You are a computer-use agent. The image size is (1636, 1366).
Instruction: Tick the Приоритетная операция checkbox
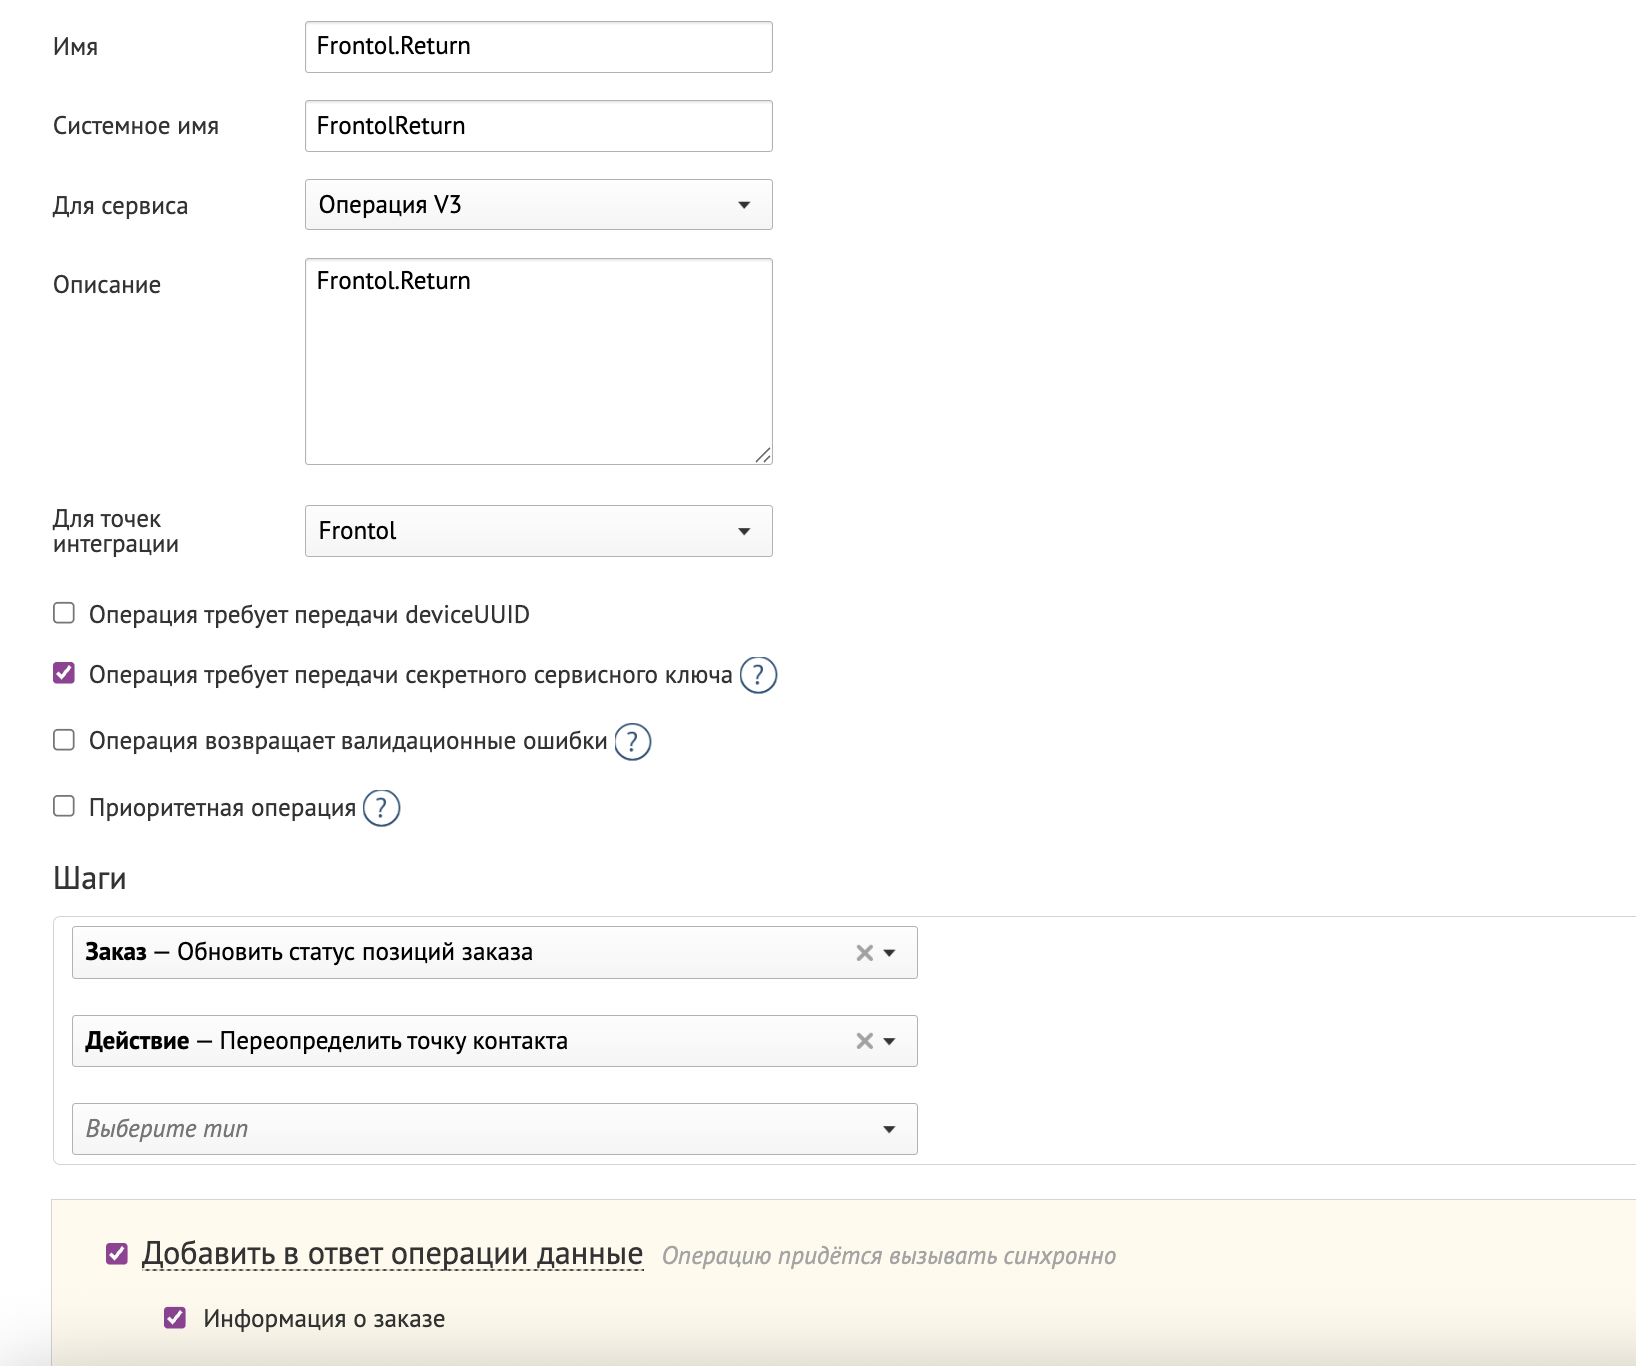click(x=64, y=806)
